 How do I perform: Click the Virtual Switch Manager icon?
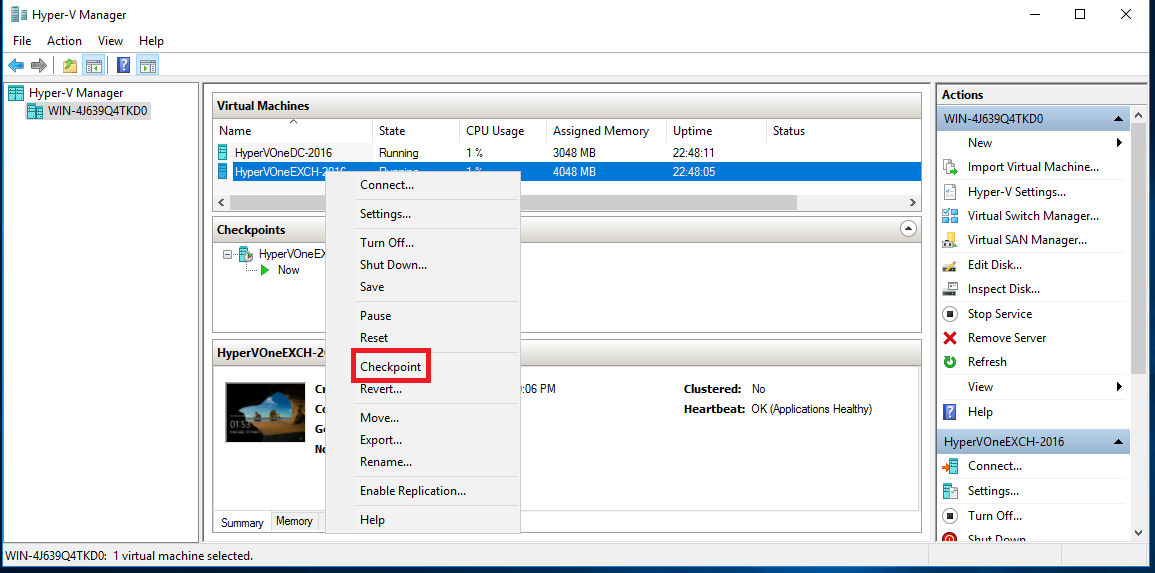click(x=950, y=216)
